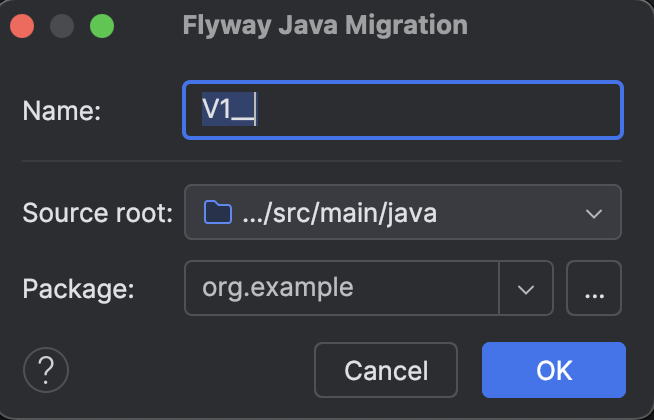The image size is (654, 420).
Task: Click the Source root: label
Action: pos(98,213)
